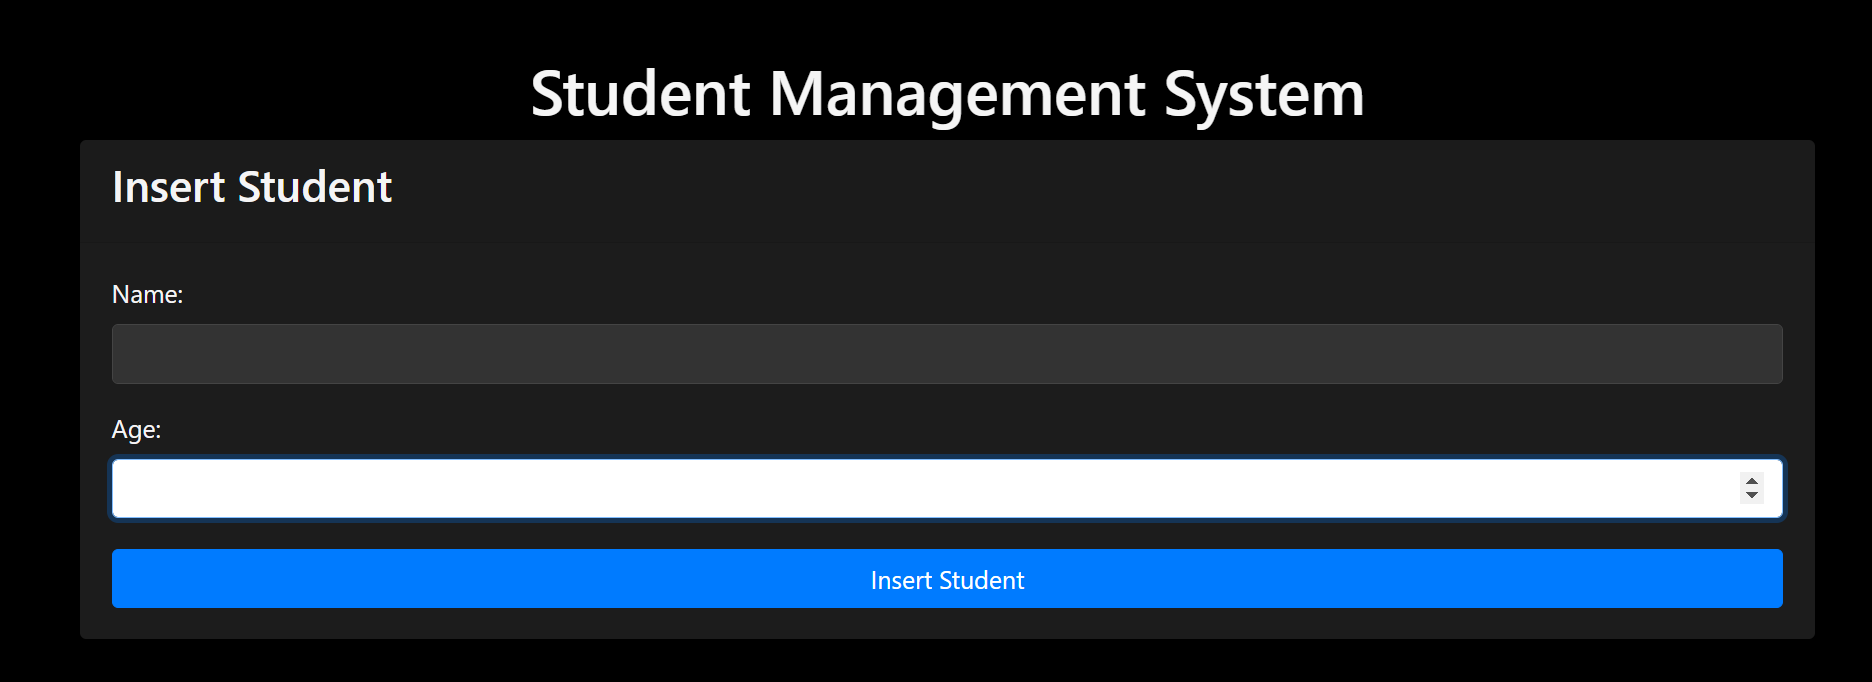Click the word "Management" in the title
This screenshot has height=682, width=1872.
coord(957,94)
